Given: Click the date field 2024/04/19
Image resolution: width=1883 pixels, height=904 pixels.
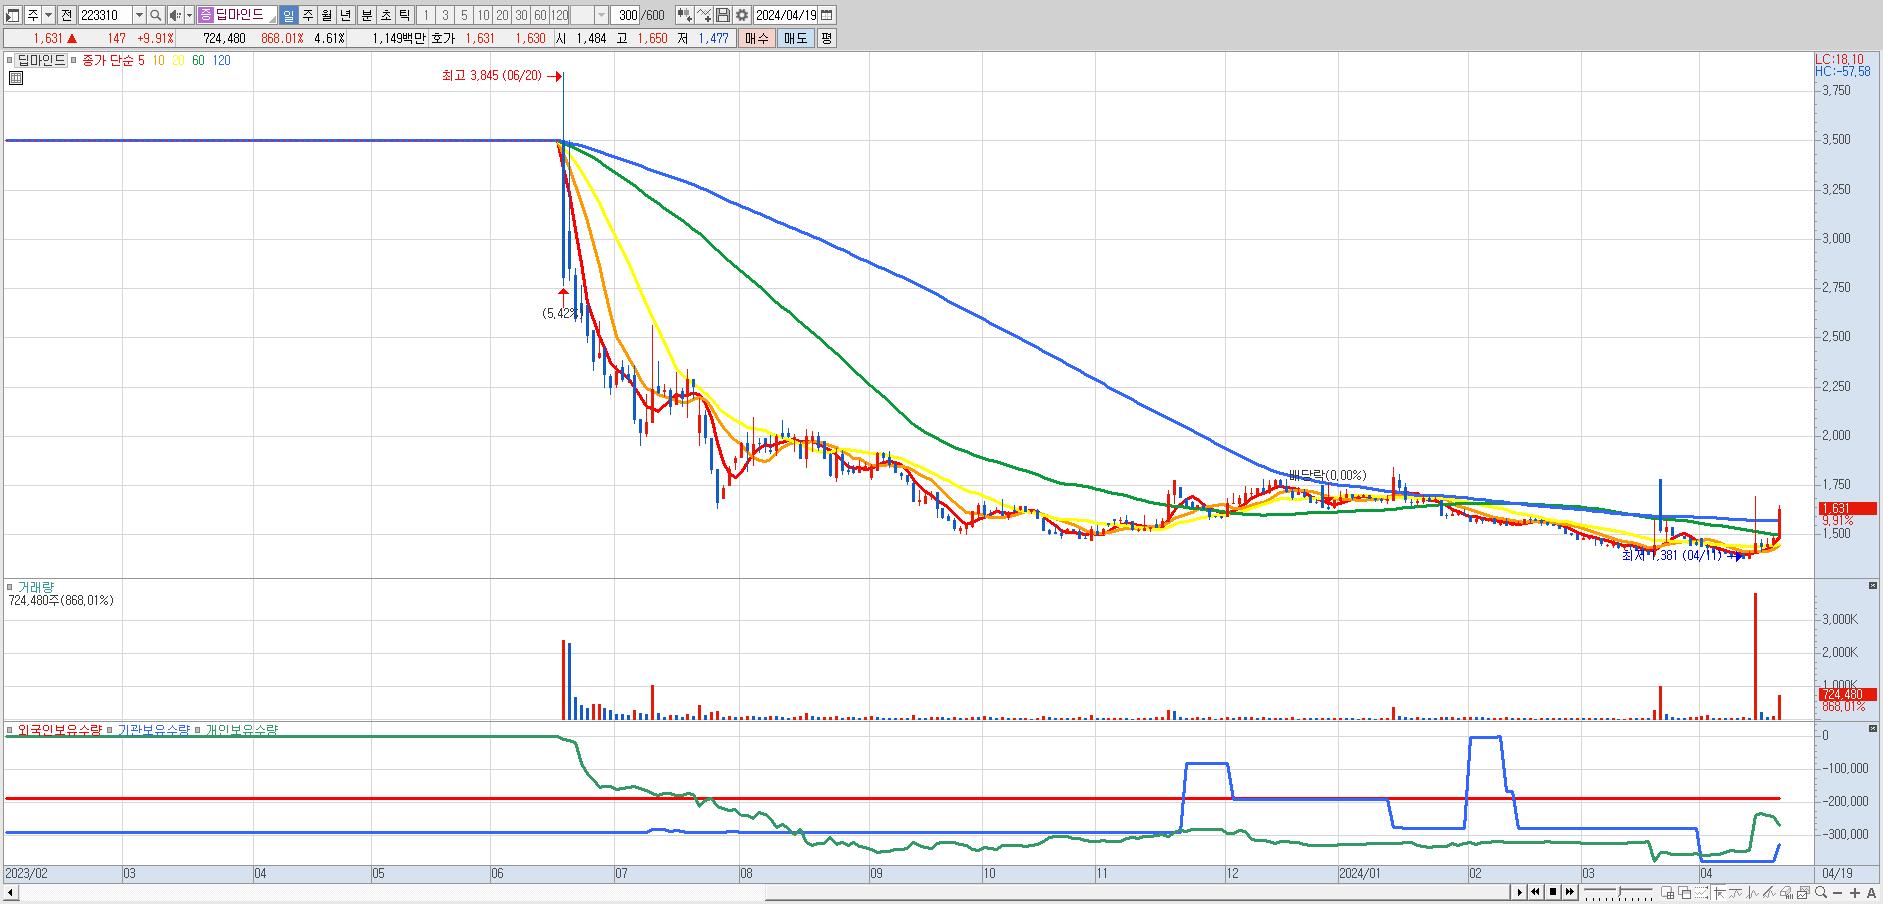Looking at the screenshot, I should pyautogui.click(x=786, y=15).
